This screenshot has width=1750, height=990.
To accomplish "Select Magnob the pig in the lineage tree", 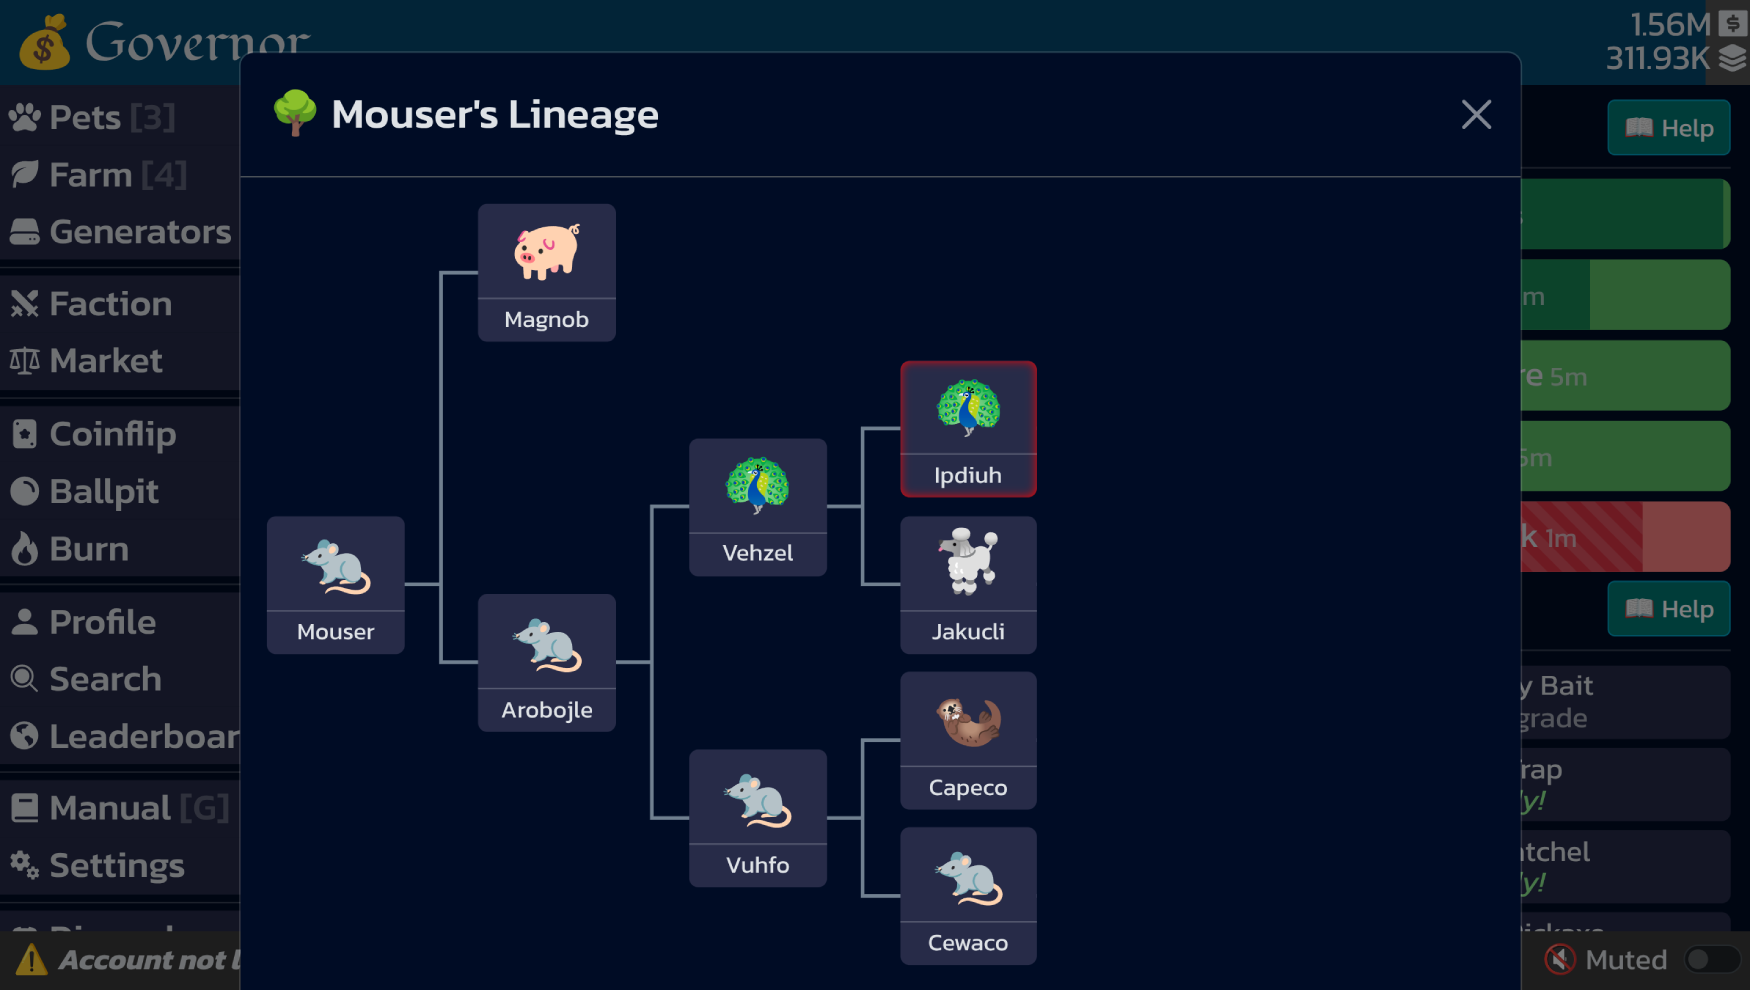I will tap(546, 272).
